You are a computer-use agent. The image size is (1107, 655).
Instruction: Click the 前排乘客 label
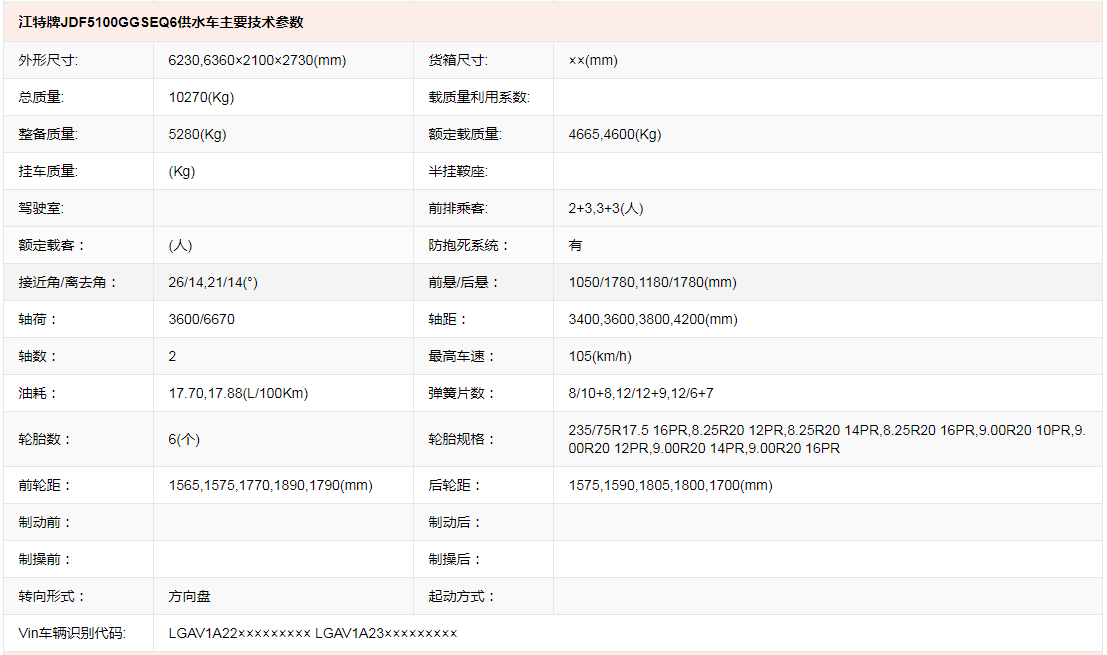pyautogui.click(x=458, y=208)
